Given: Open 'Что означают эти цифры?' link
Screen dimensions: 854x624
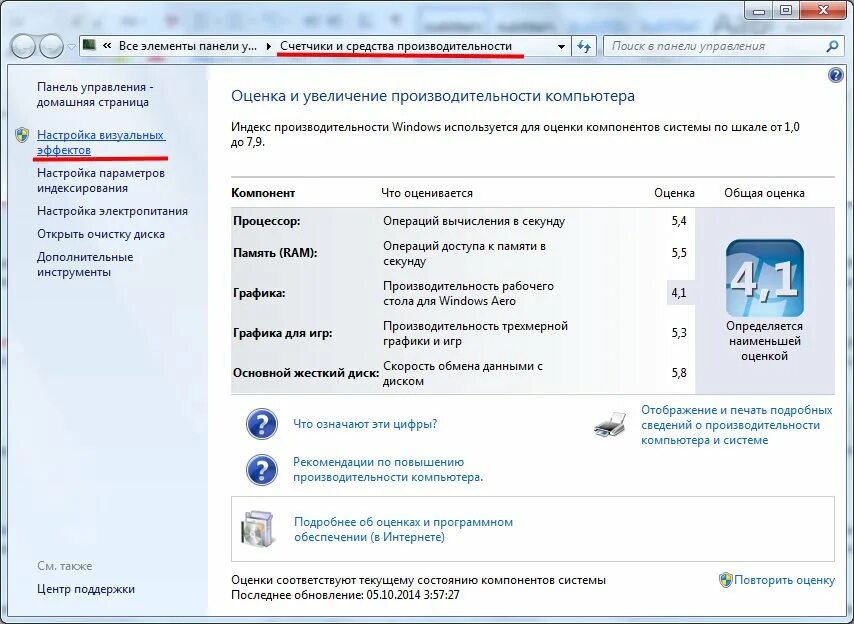Looking at the screenshot, I should [365, 424].
